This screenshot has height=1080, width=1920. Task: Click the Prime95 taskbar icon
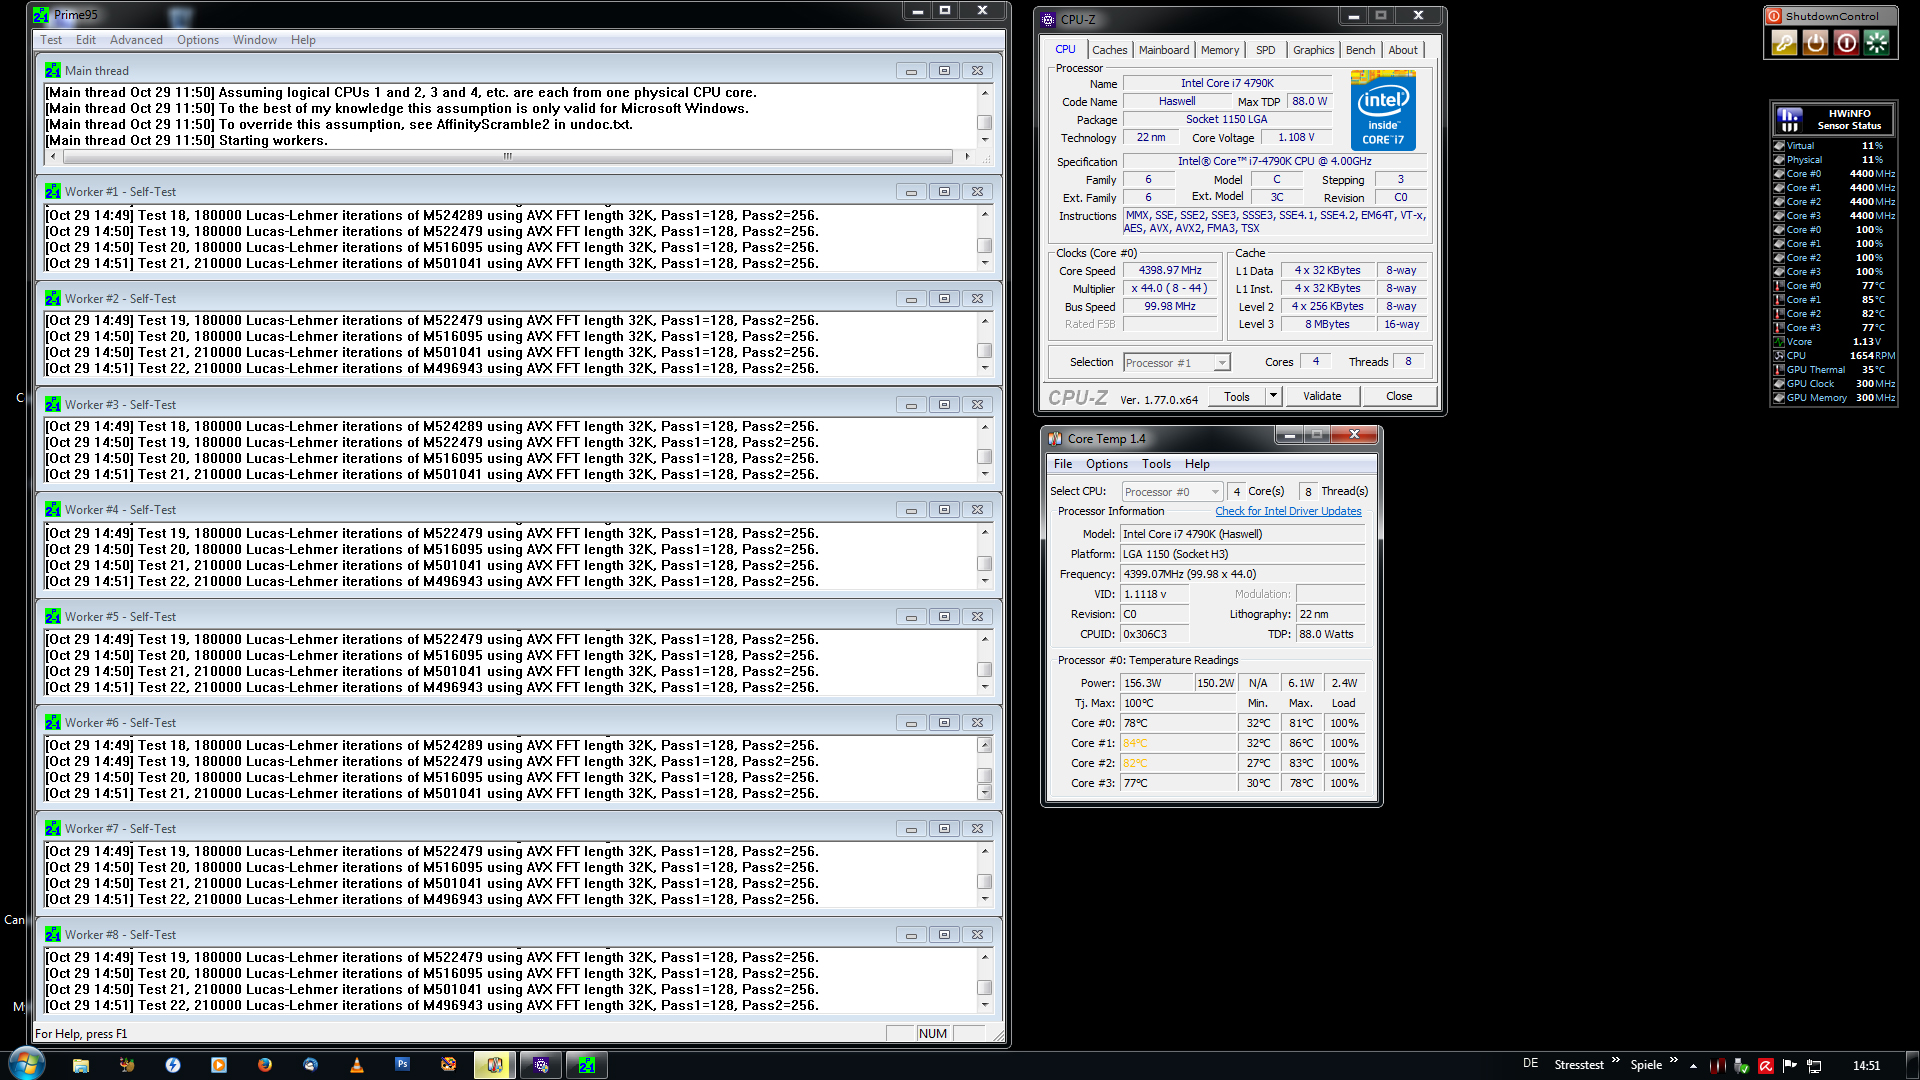pyautogui.click(x=587, y=1065)
